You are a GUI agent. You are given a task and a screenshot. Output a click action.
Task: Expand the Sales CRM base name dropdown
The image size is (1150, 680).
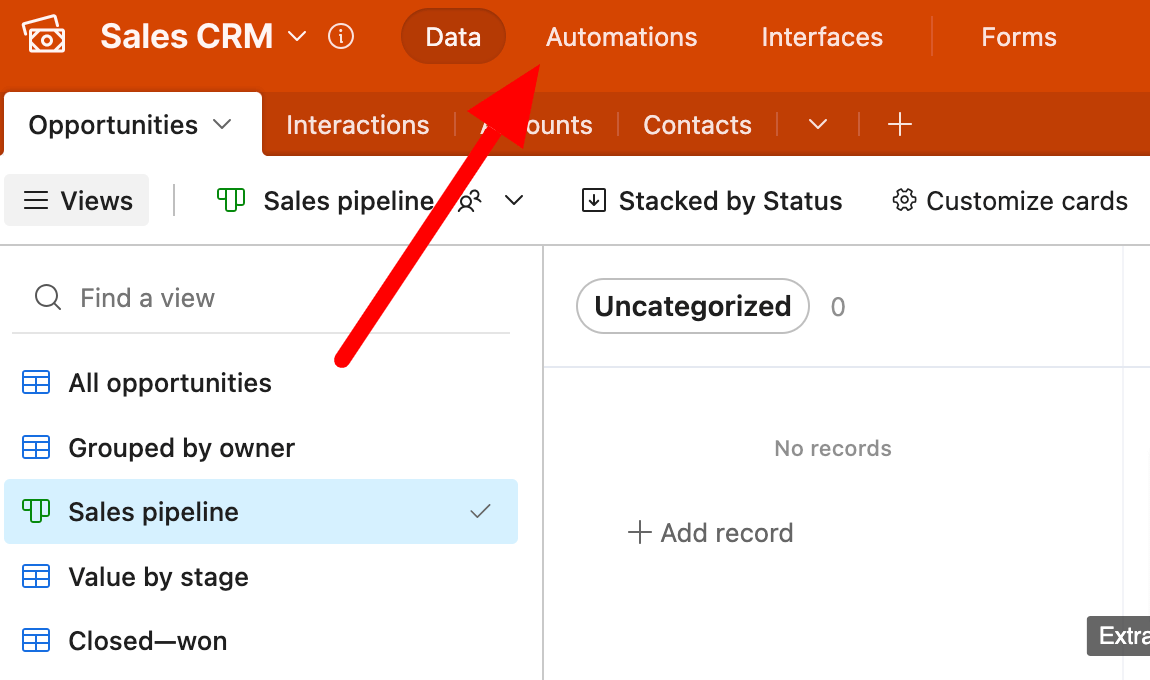(x=297, y=36)
